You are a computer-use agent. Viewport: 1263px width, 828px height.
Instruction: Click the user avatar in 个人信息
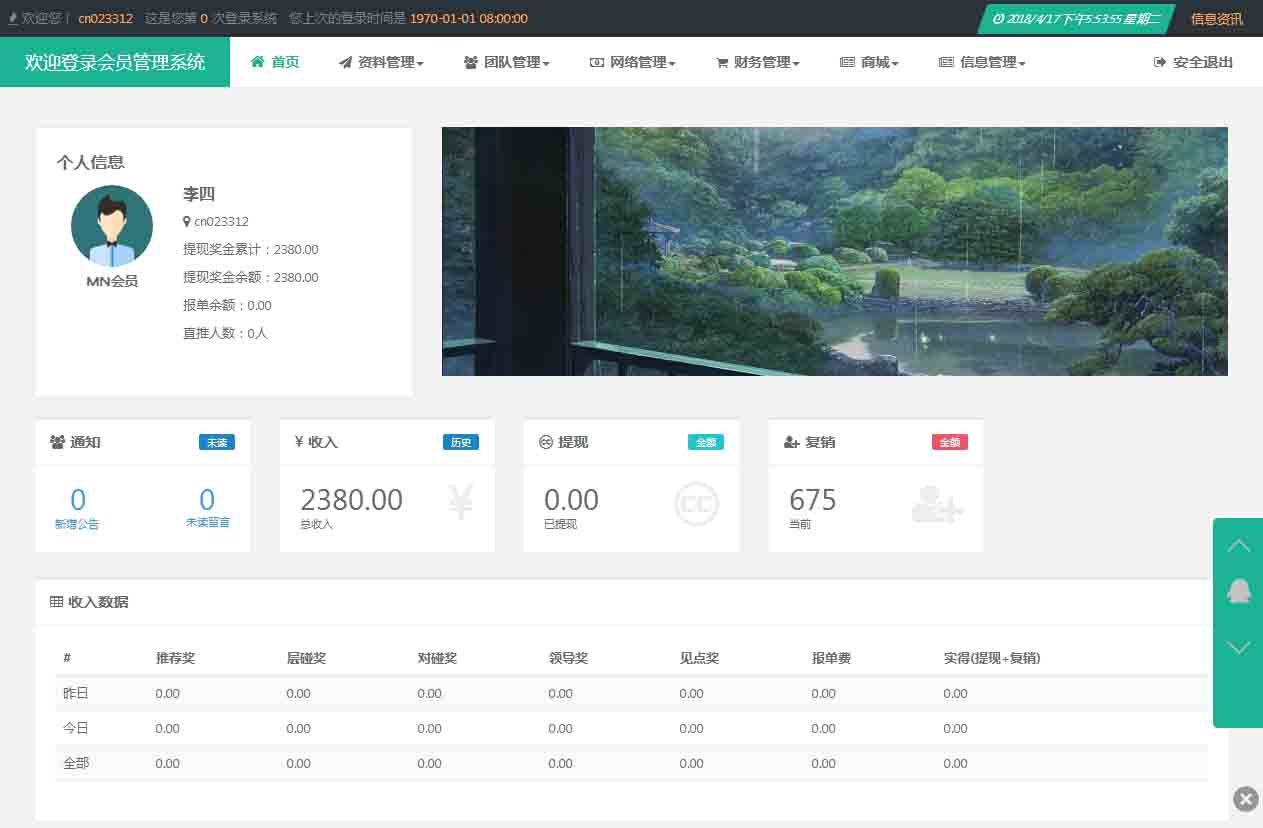point(112,226)
